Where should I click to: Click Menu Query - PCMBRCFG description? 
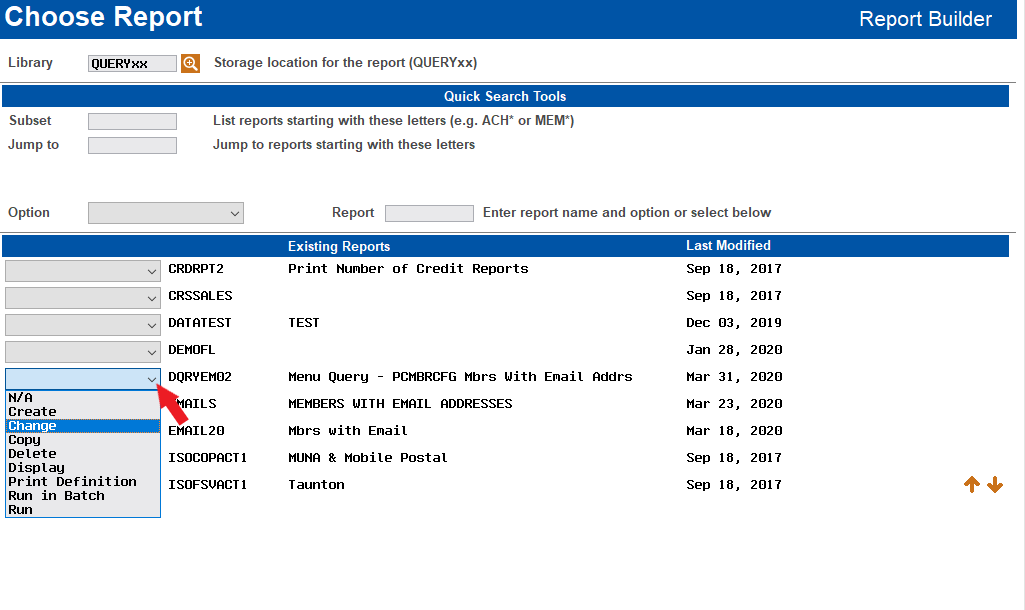[460, 377]
